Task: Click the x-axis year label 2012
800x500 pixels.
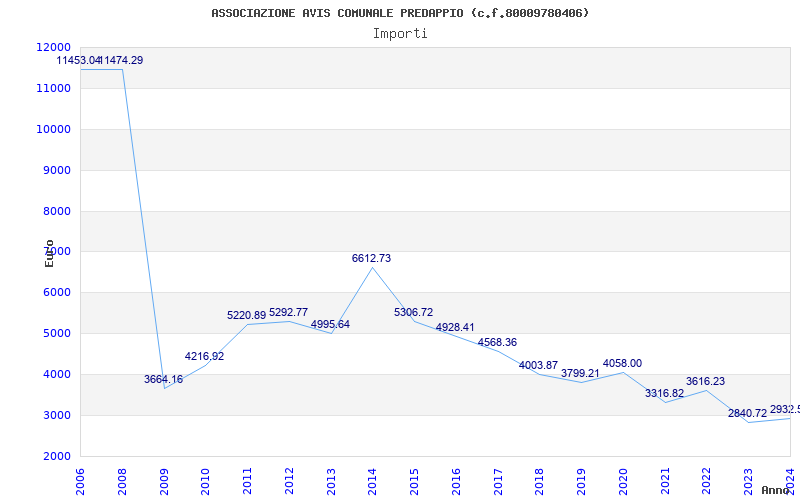Action: 289,482
